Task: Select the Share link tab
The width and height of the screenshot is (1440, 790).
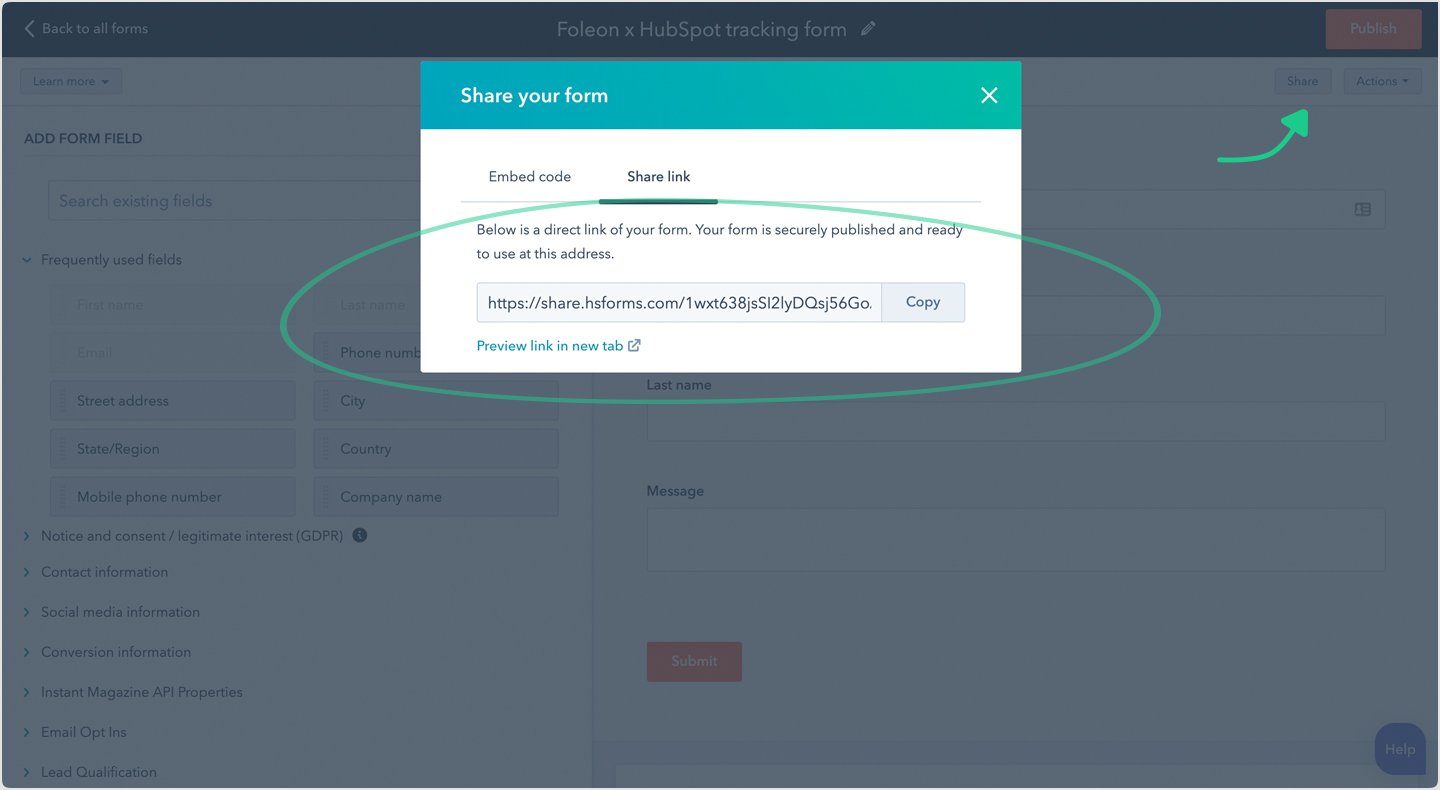Action: tap(658, 176)
